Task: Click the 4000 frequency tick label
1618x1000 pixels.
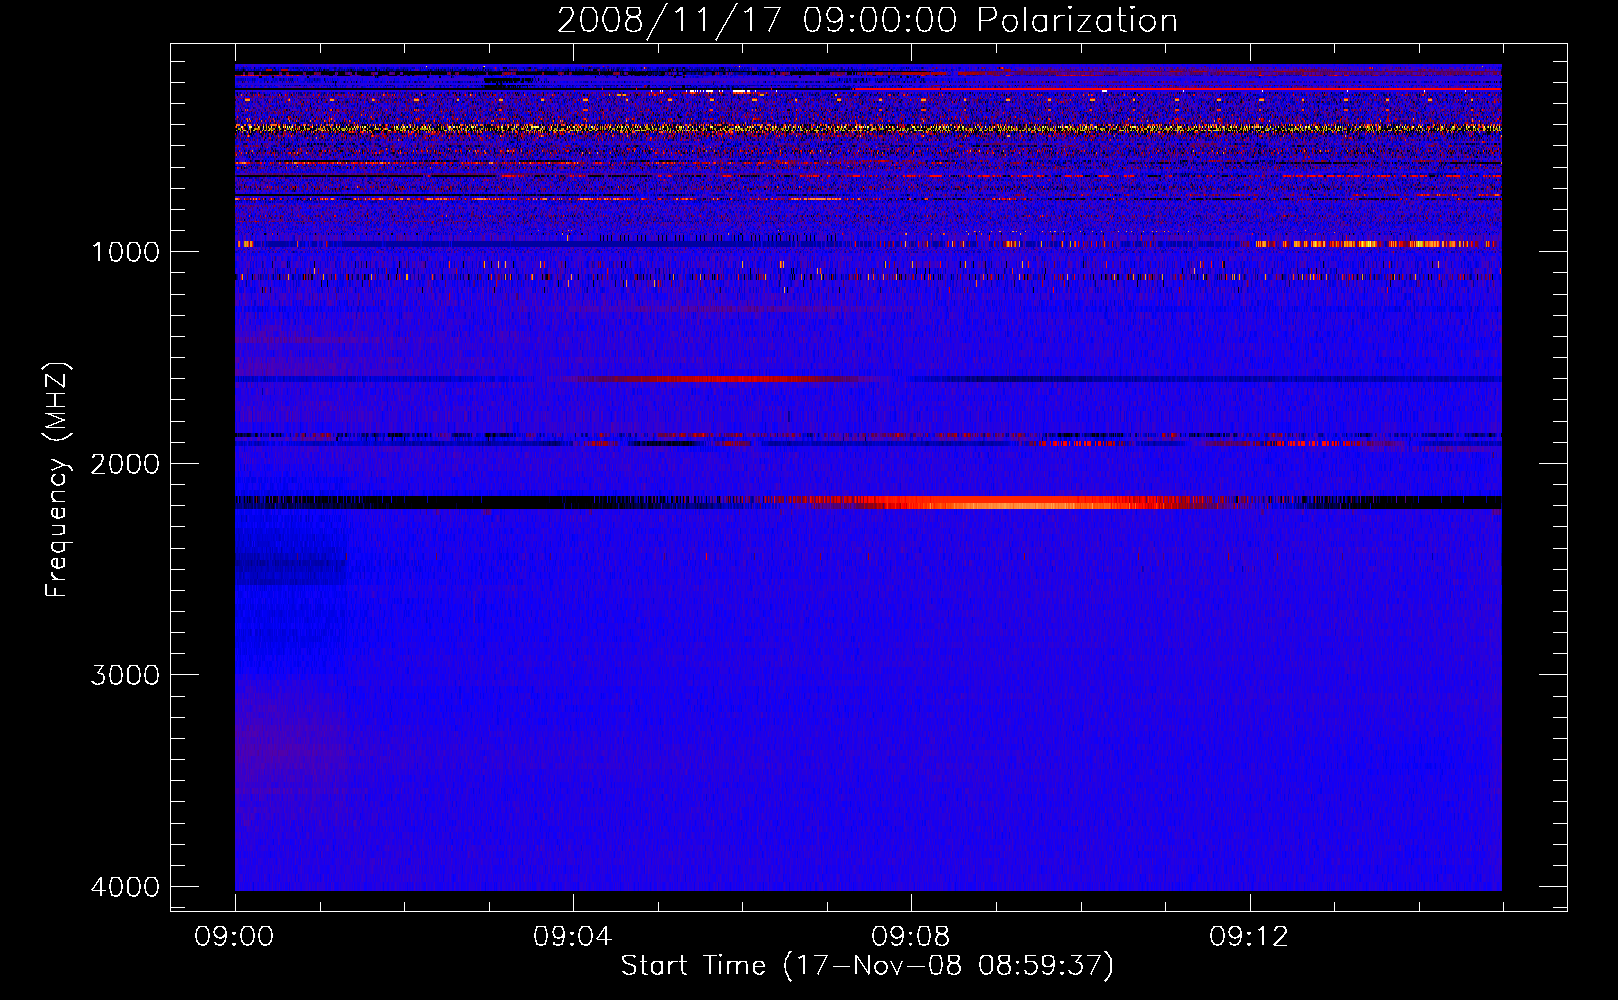Action: [125, 887]
